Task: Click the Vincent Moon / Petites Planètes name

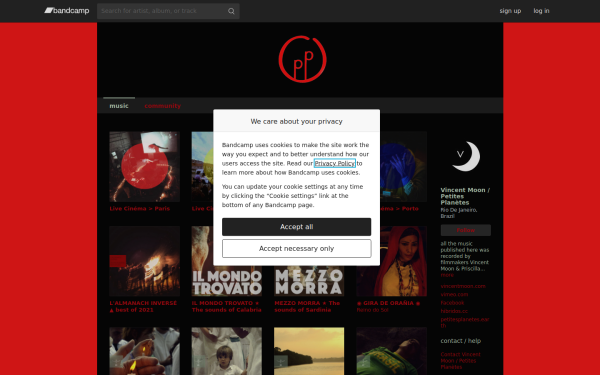Action: pos(465,196)
